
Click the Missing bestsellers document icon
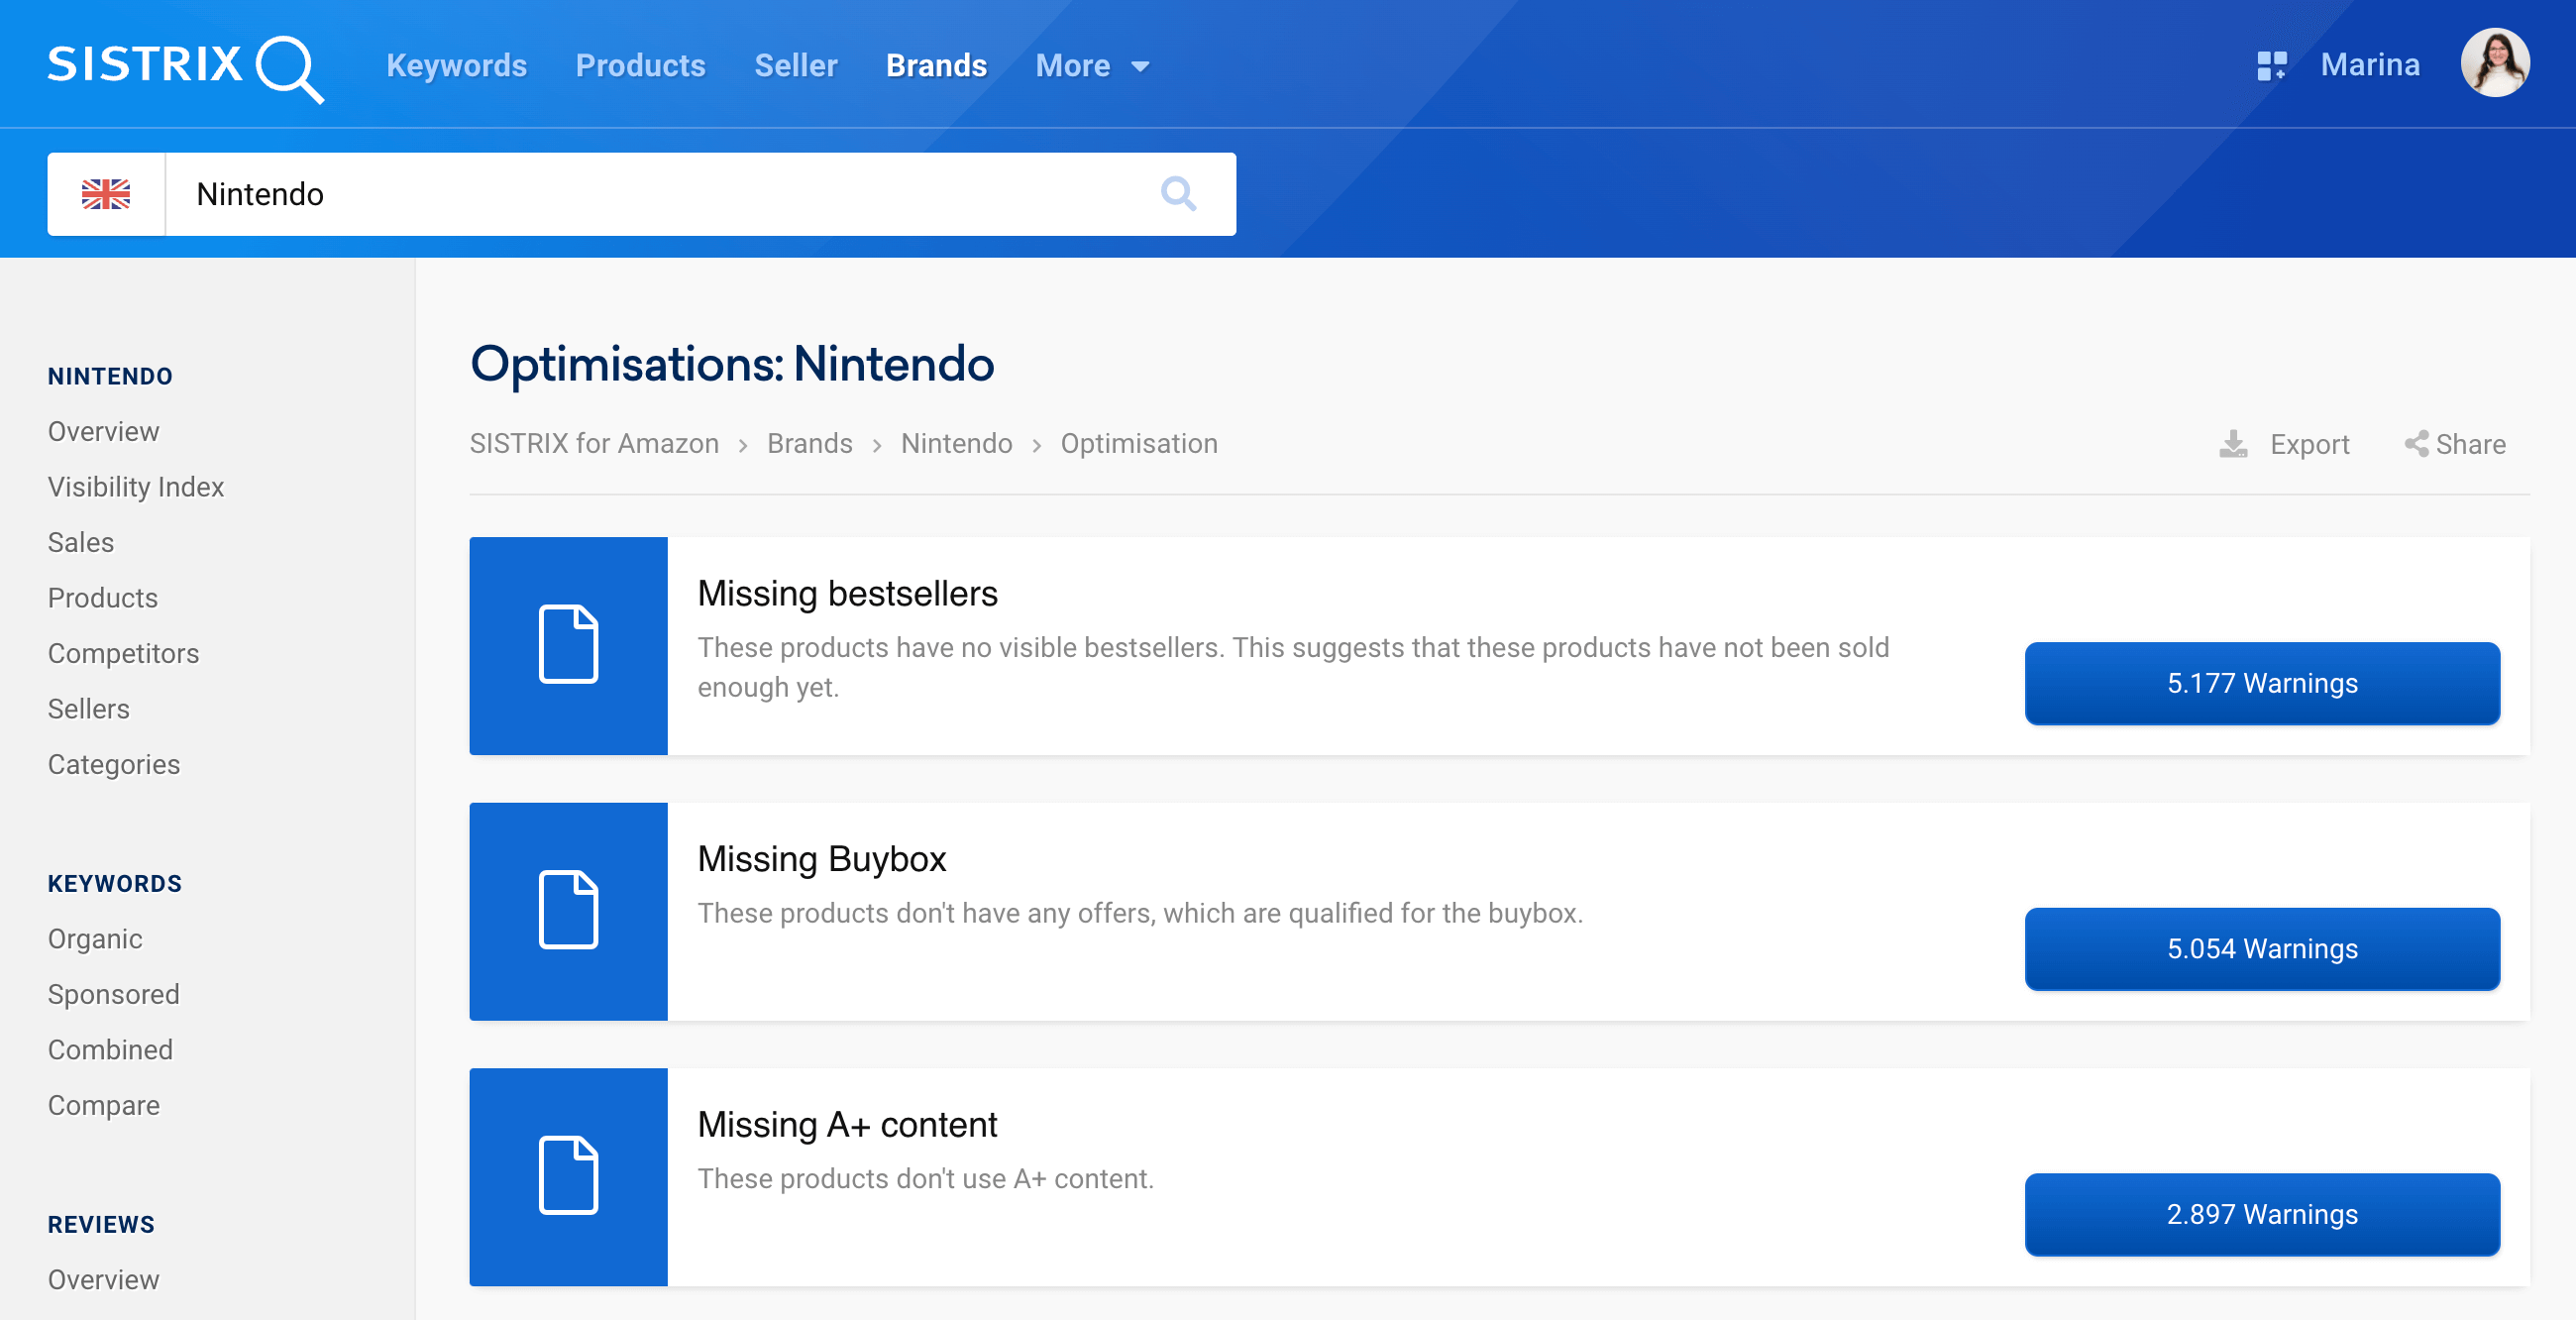pos(568,645)
